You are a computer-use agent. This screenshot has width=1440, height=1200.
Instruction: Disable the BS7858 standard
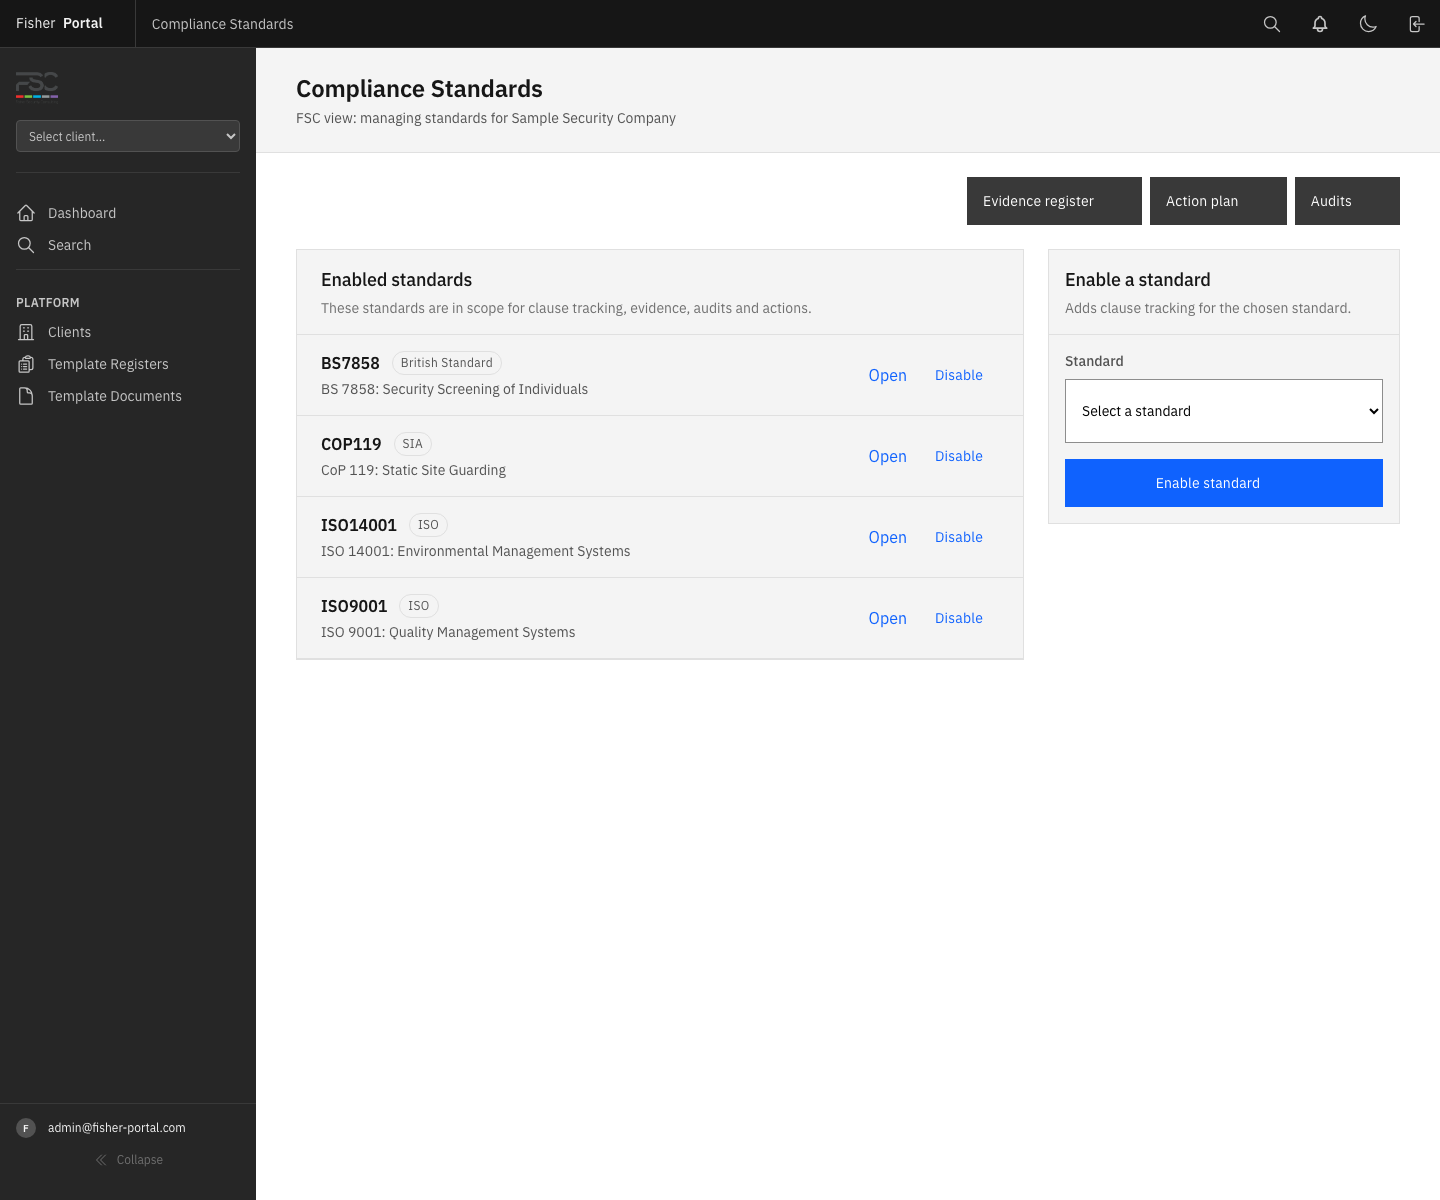click(x=958, y=375)
